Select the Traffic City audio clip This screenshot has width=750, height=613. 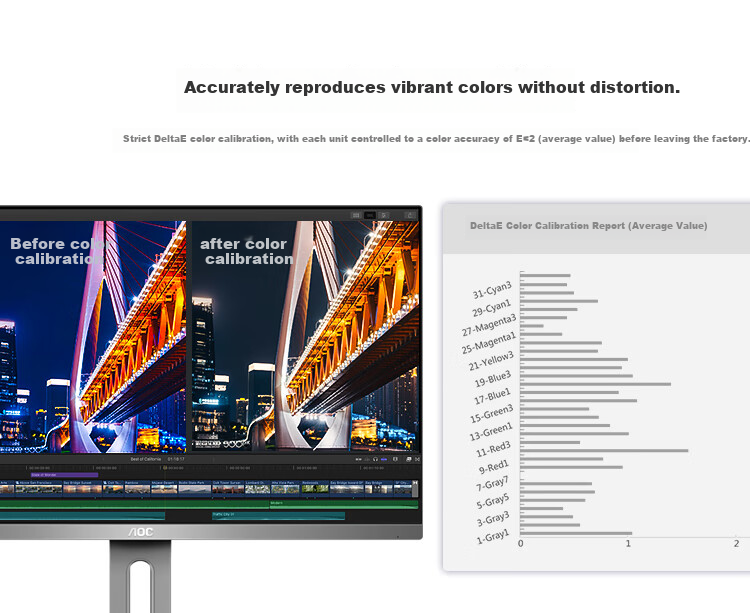coord(278,516)
